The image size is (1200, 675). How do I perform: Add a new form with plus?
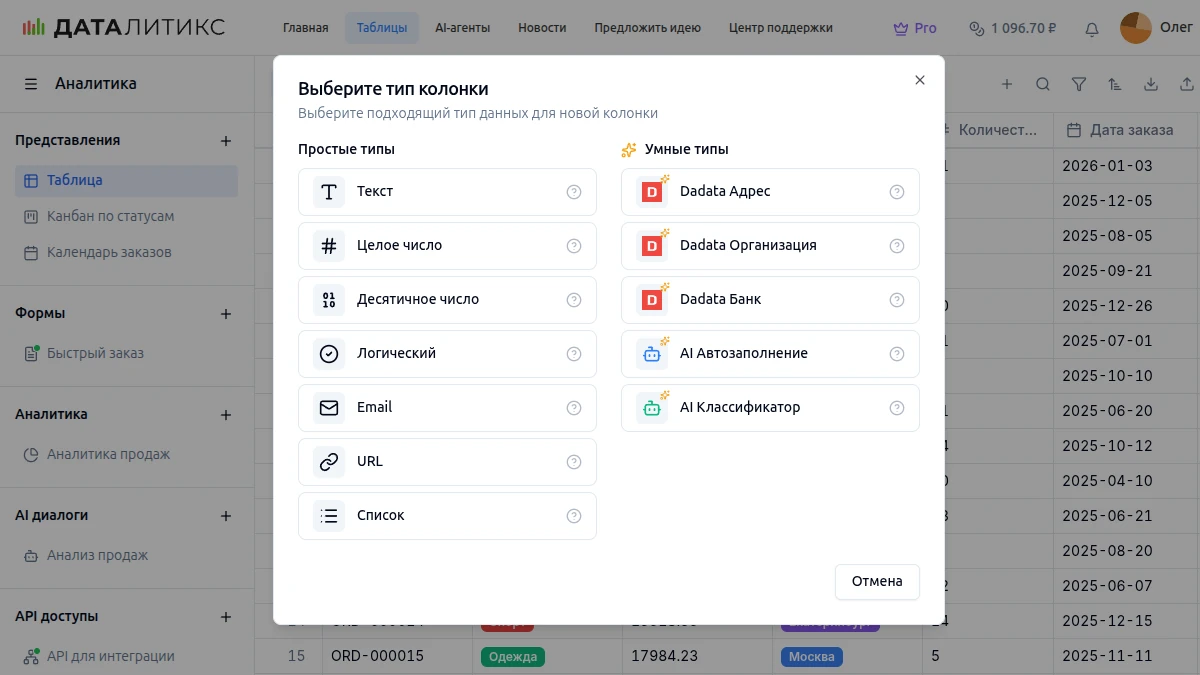point(226,314)
